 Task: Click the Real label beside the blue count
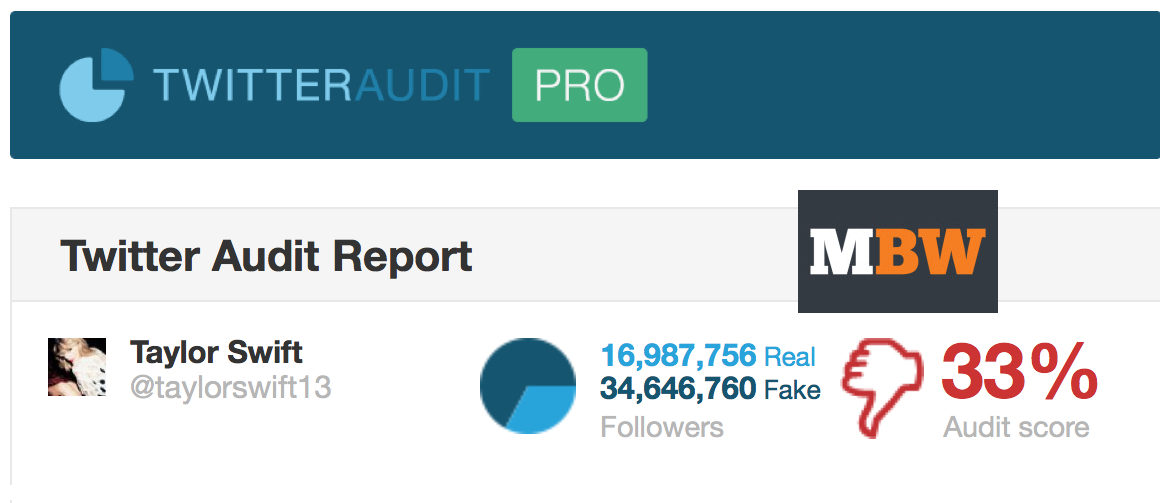789,357
